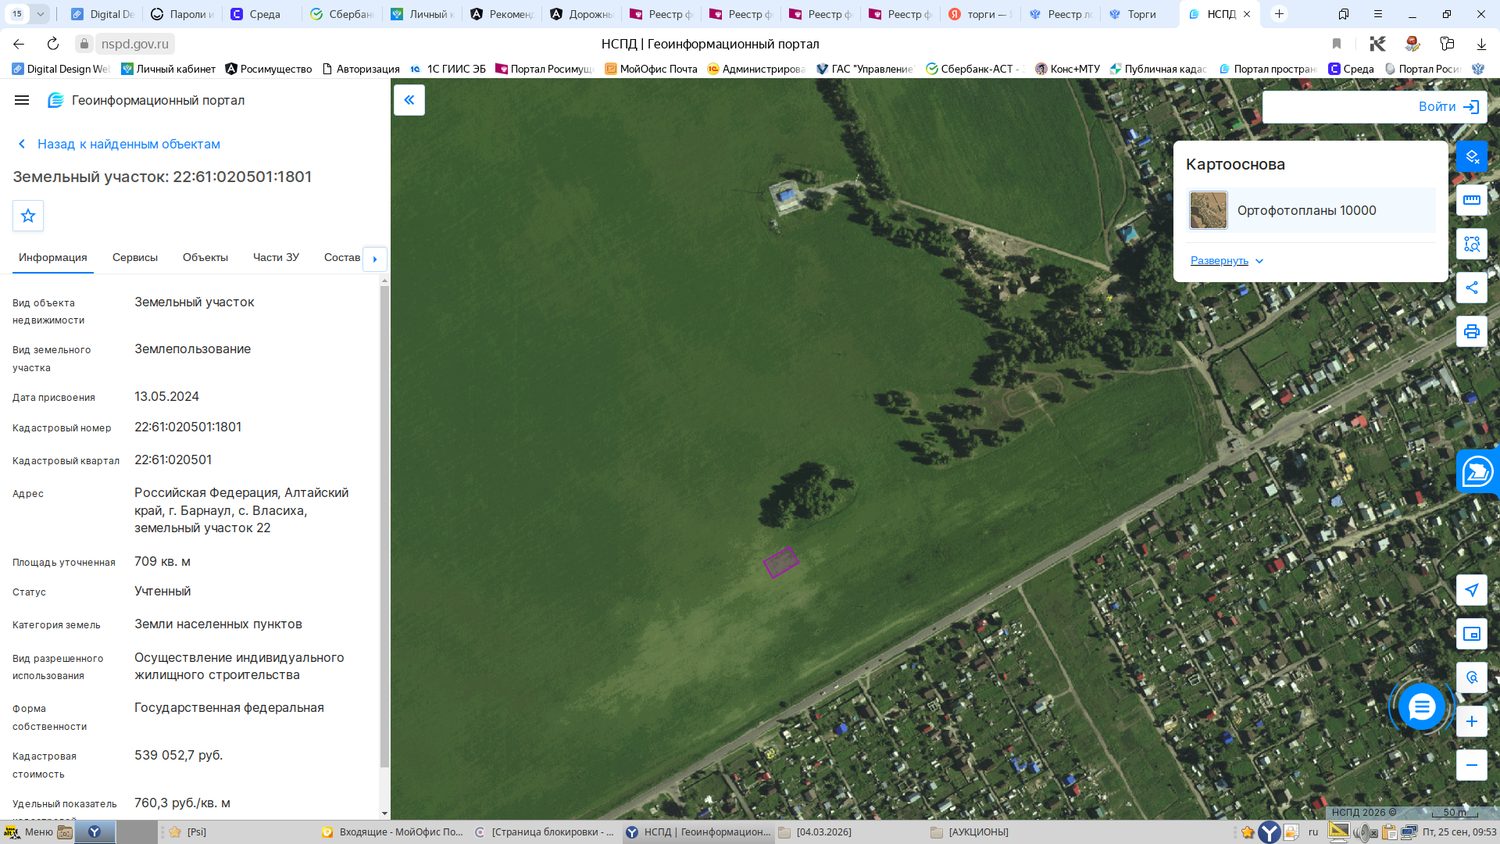
Task: Click the cadastral number 22:61:020501:1801 value
Action: tap(188, 427)
